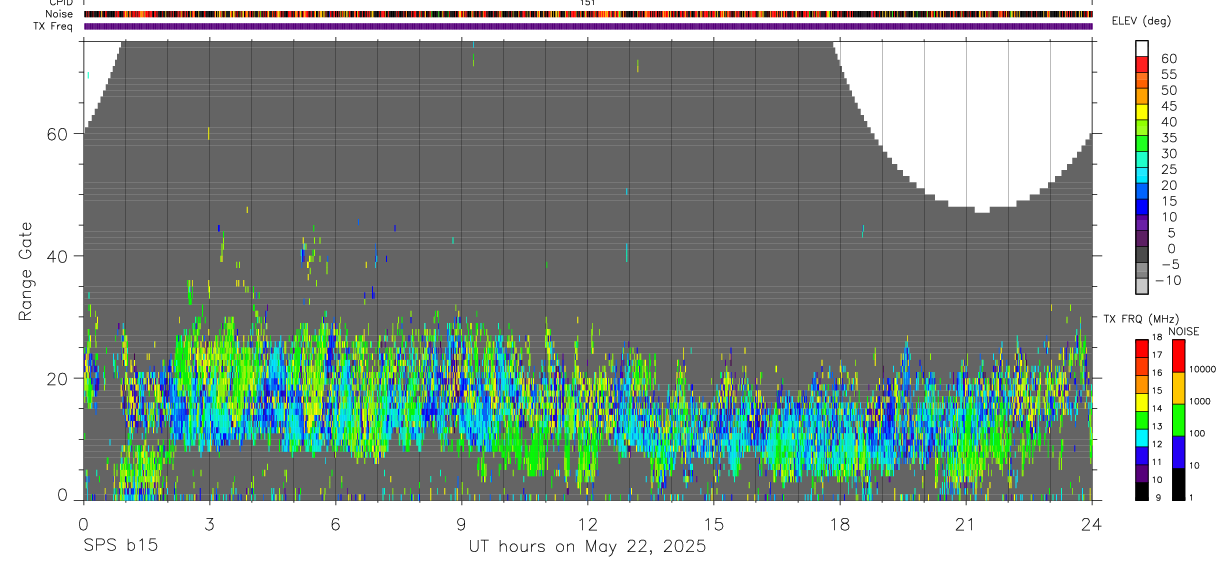Click the lightest gray bottom ELEV swatch
Screen dimensions: 1228x567
click(1142, 286)
